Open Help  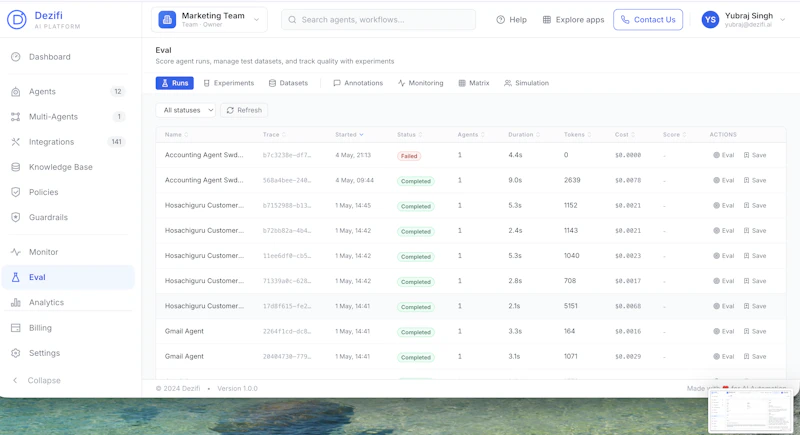point(511,20)
